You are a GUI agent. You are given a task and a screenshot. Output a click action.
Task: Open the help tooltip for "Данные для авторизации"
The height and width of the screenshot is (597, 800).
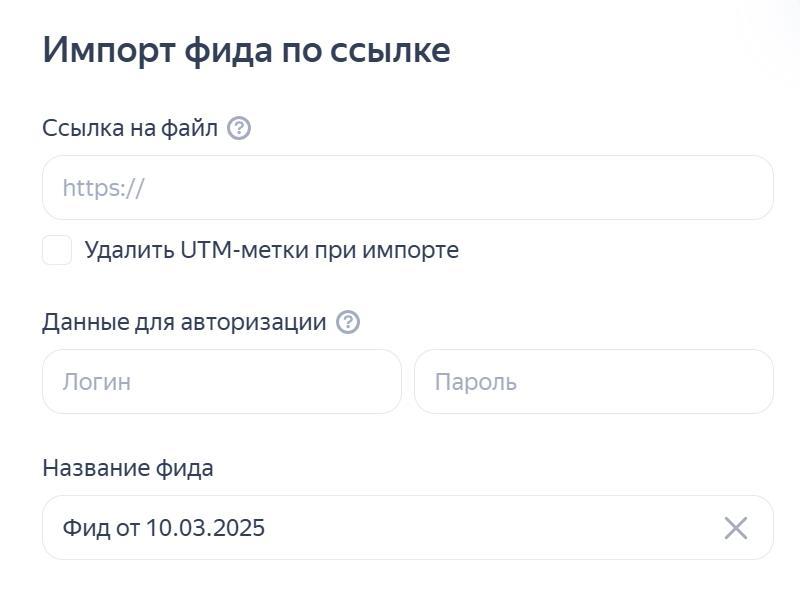click(348, 322)
